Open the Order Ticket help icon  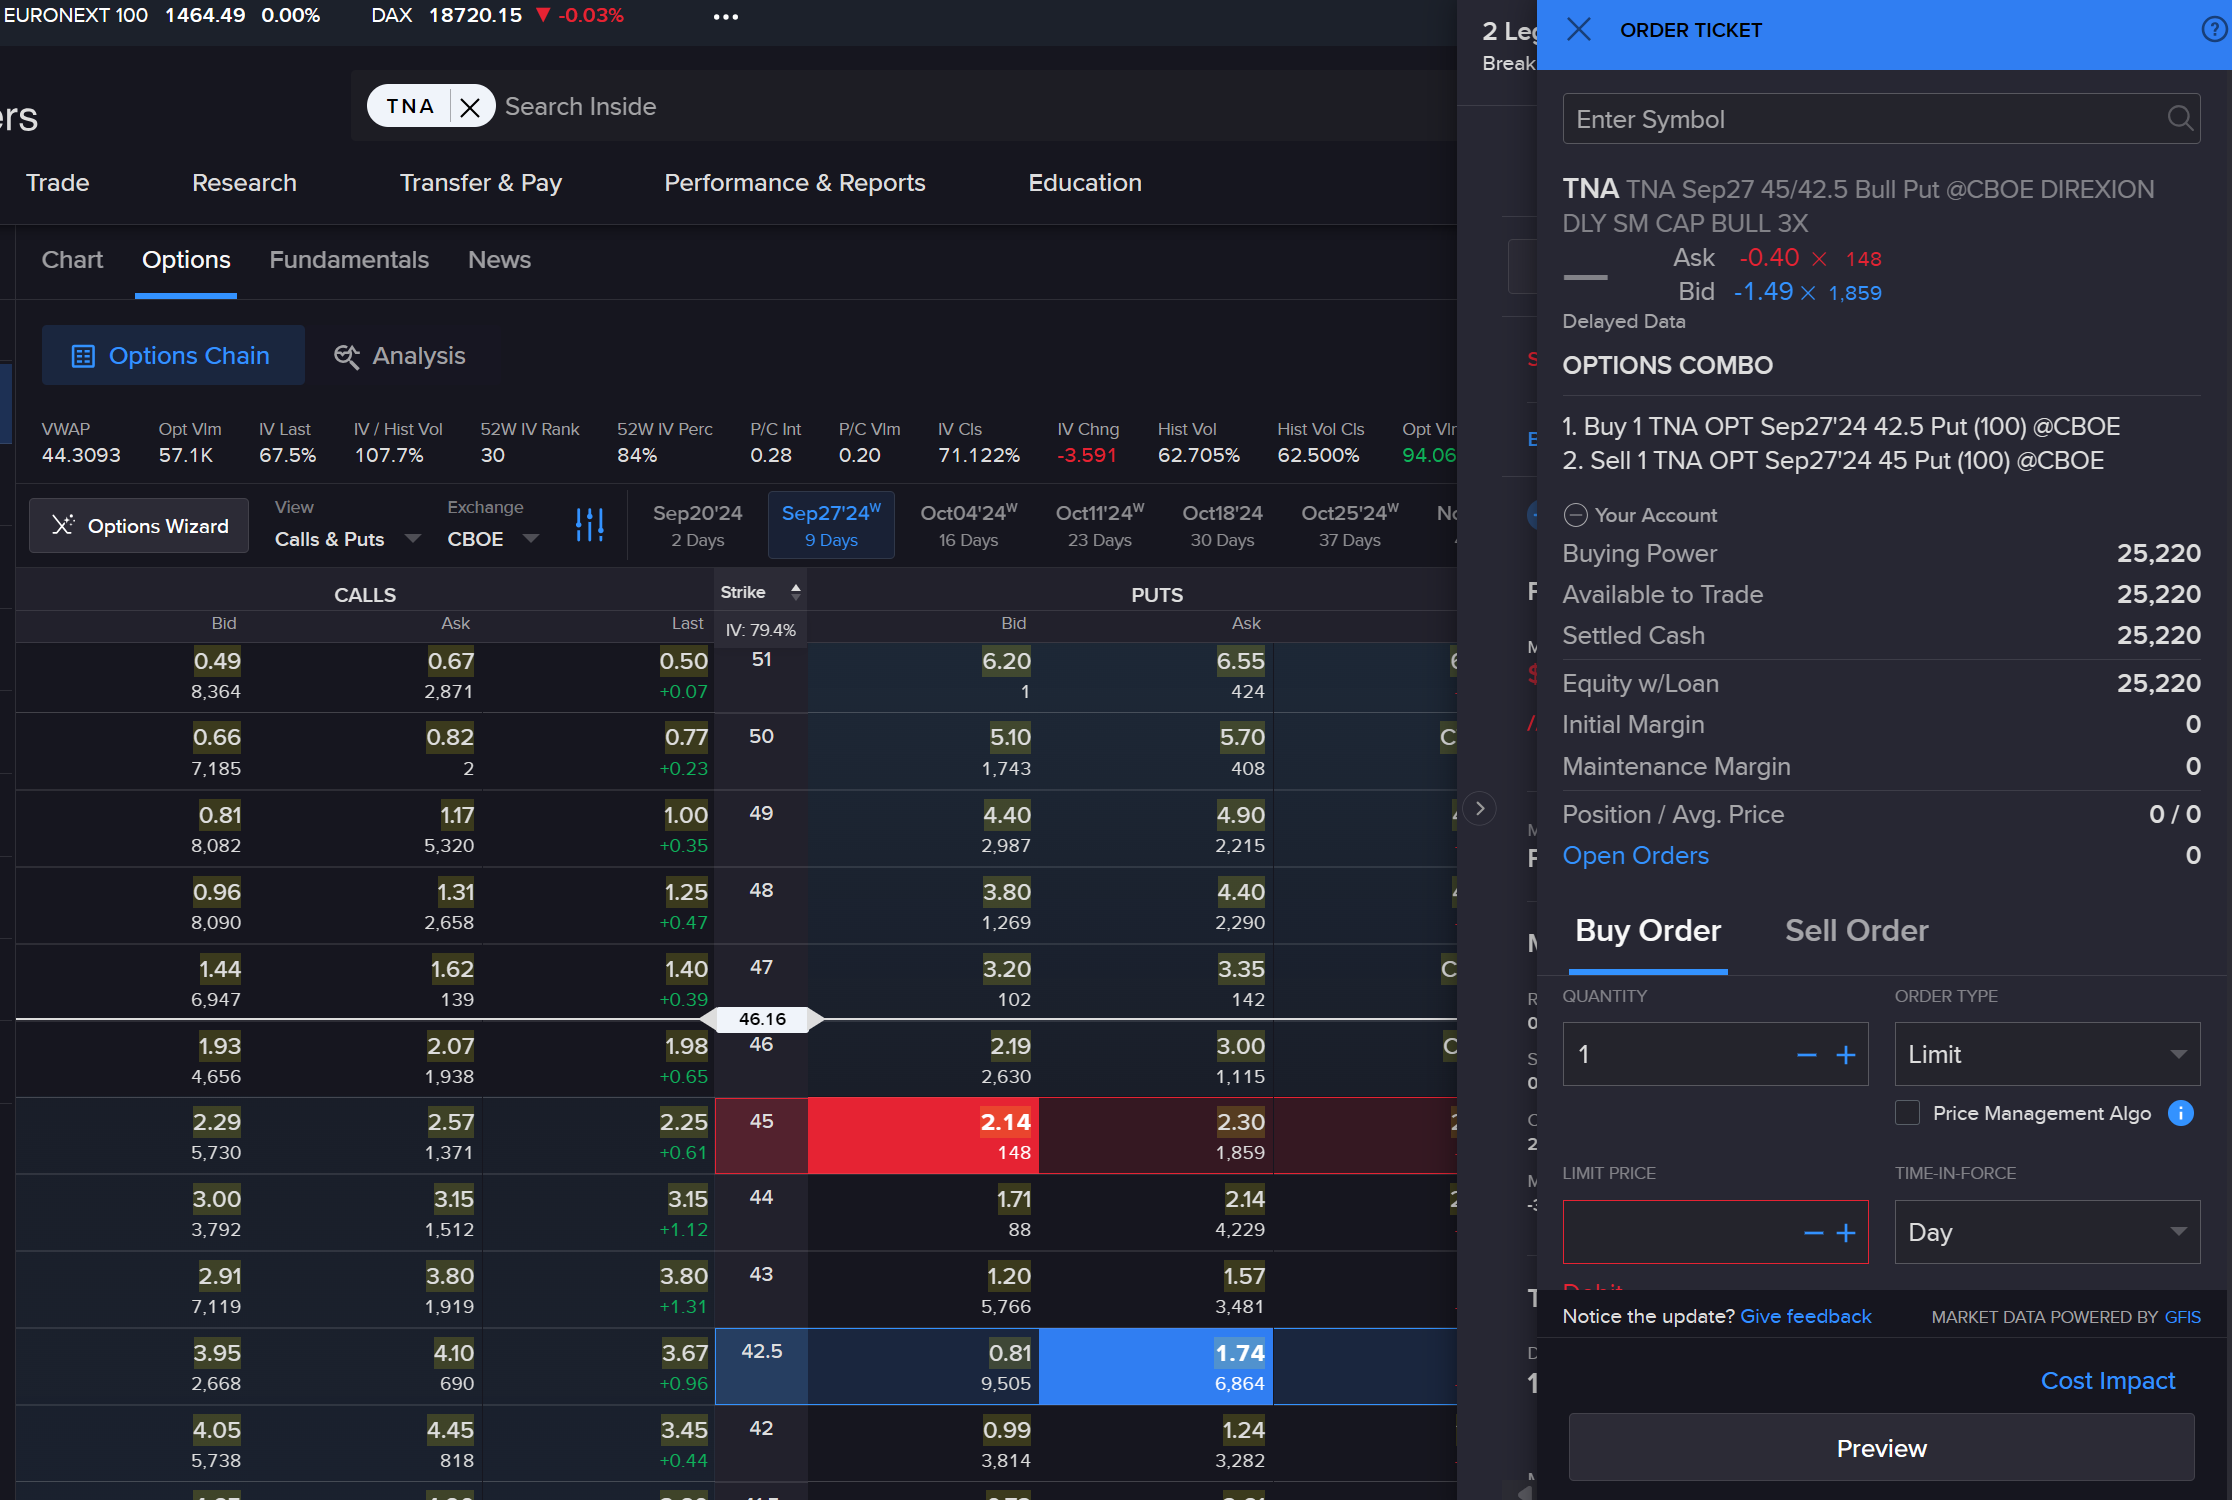pos(2216,29)
